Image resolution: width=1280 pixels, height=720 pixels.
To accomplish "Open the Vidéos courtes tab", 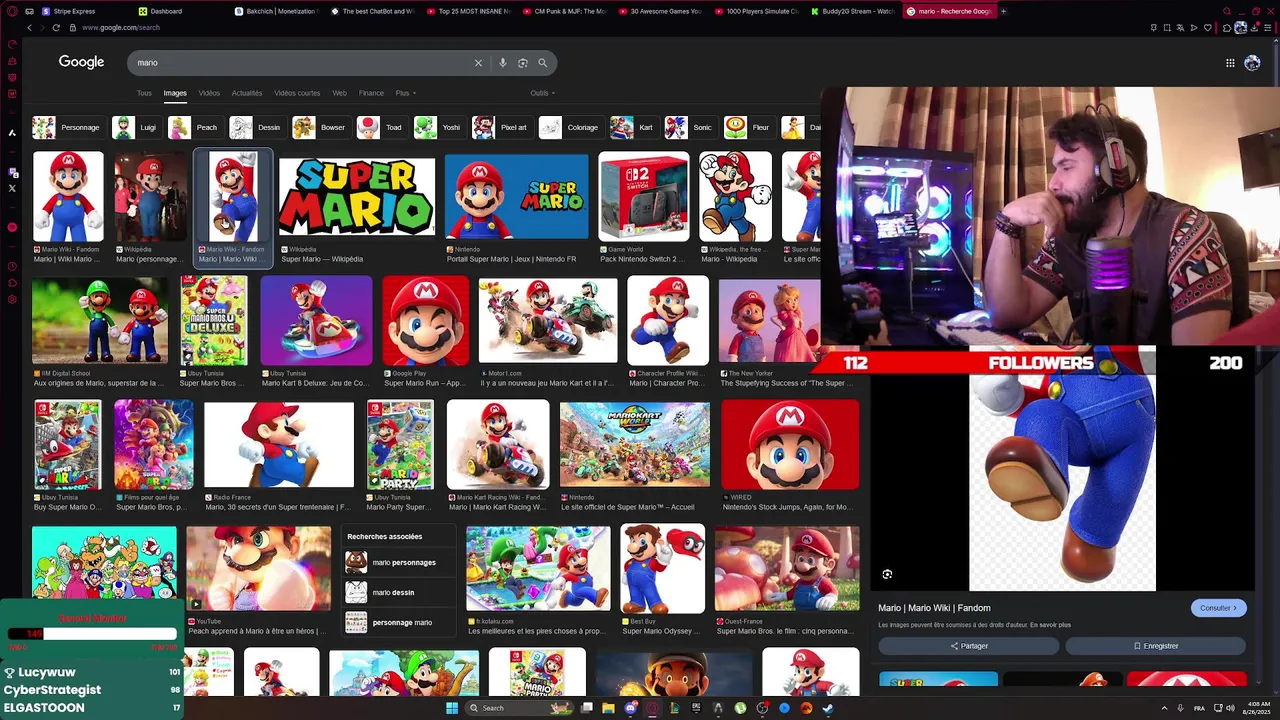I will click(297, 93).
